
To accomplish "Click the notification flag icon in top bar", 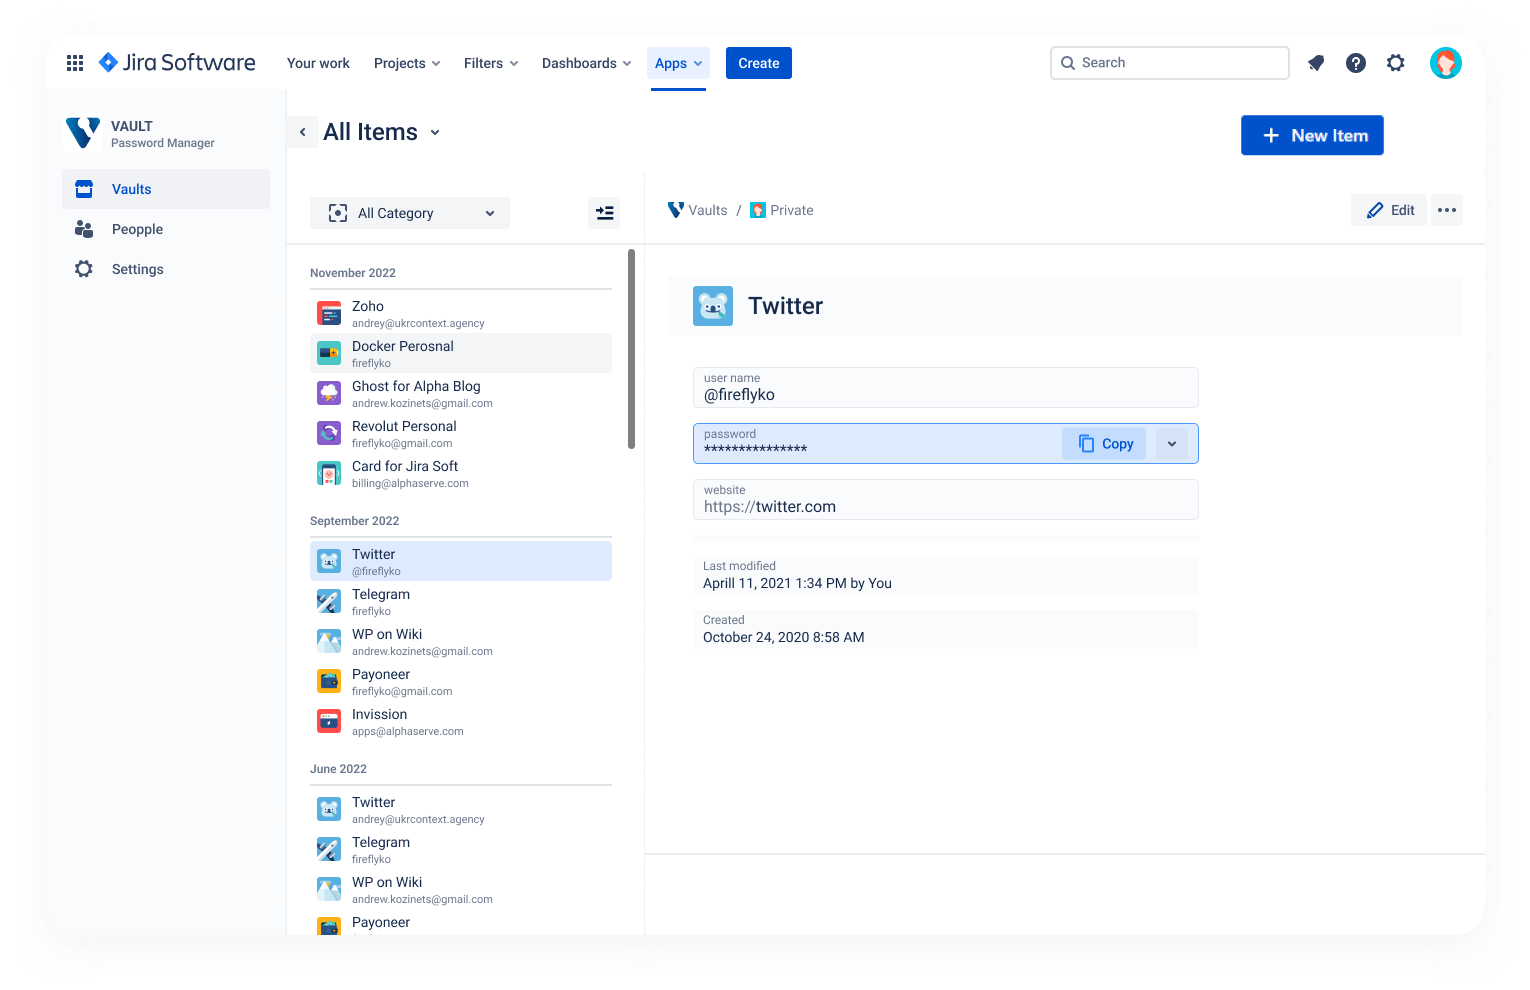I will [1316, 62].
